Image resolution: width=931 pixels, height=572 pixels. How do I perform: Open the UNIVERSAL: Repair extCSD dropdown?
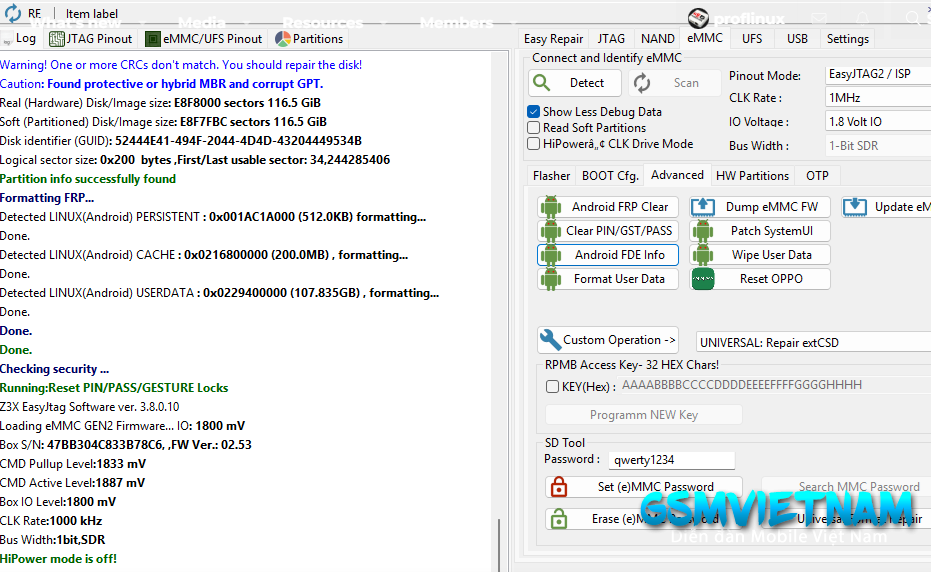[x=812, y=342]
